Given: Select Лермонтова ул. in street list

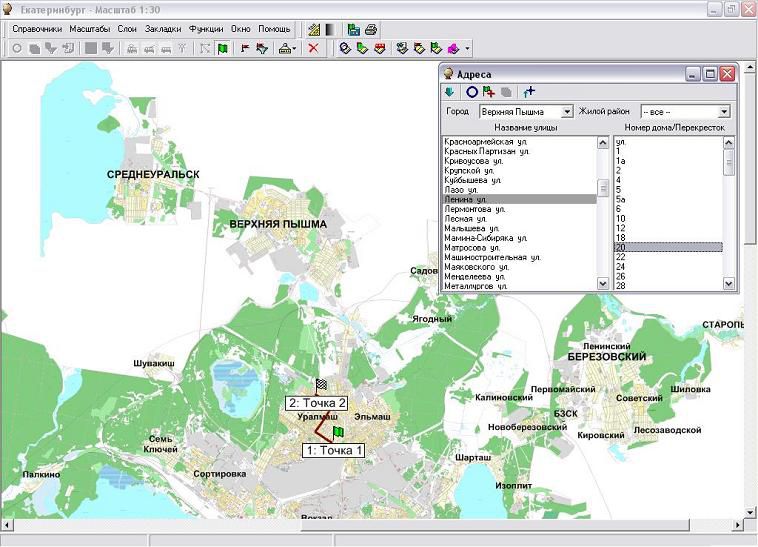Looking at the screenshot, I should pos(476,209).
